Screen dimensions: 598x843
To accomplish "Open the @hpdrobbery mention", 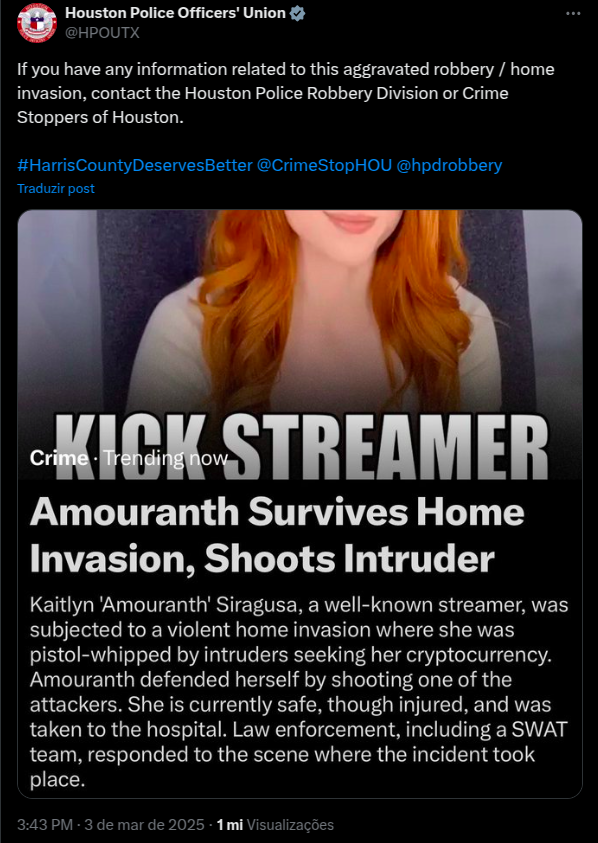I will 449,165.
